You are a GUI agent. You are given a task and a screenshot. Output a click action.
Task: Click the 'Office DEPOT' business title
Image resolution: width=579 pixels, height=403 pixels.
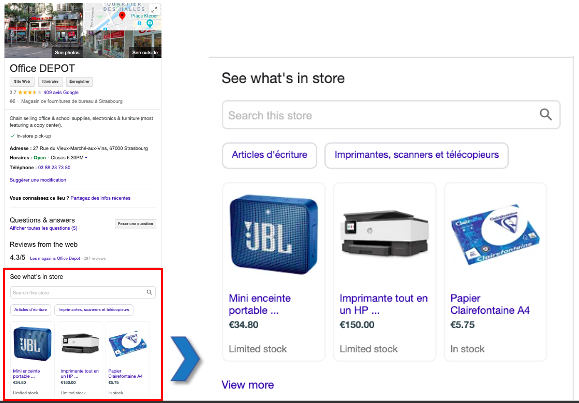click(42, 68)
